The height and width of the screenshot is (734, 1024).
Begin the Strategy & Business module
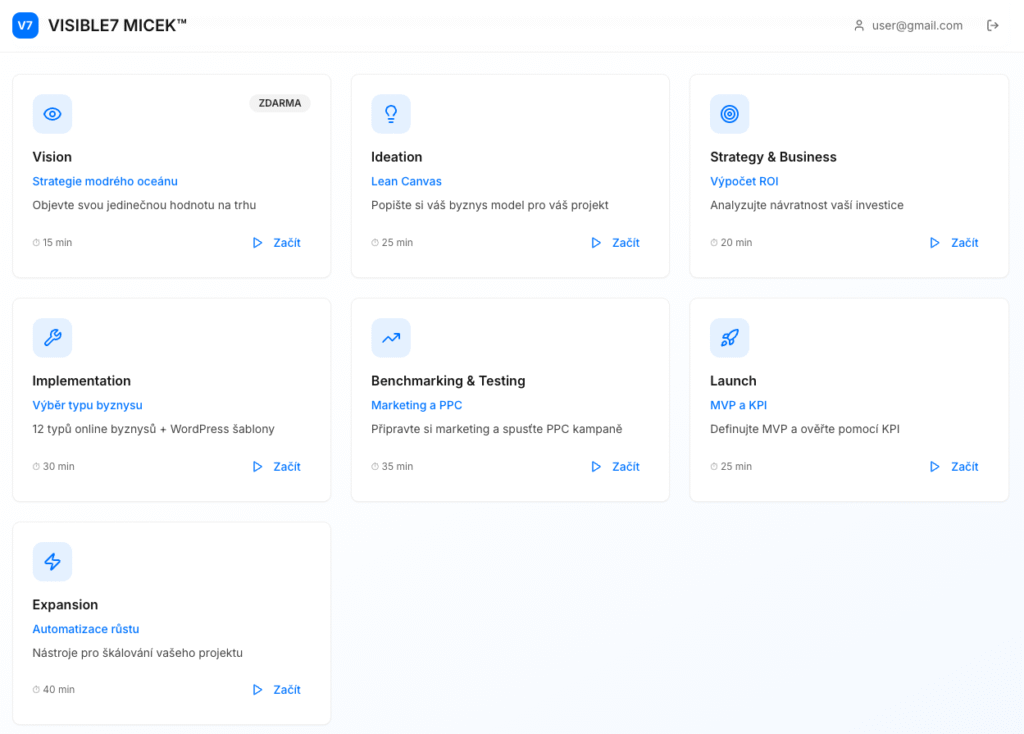click(x=954, y=243)
